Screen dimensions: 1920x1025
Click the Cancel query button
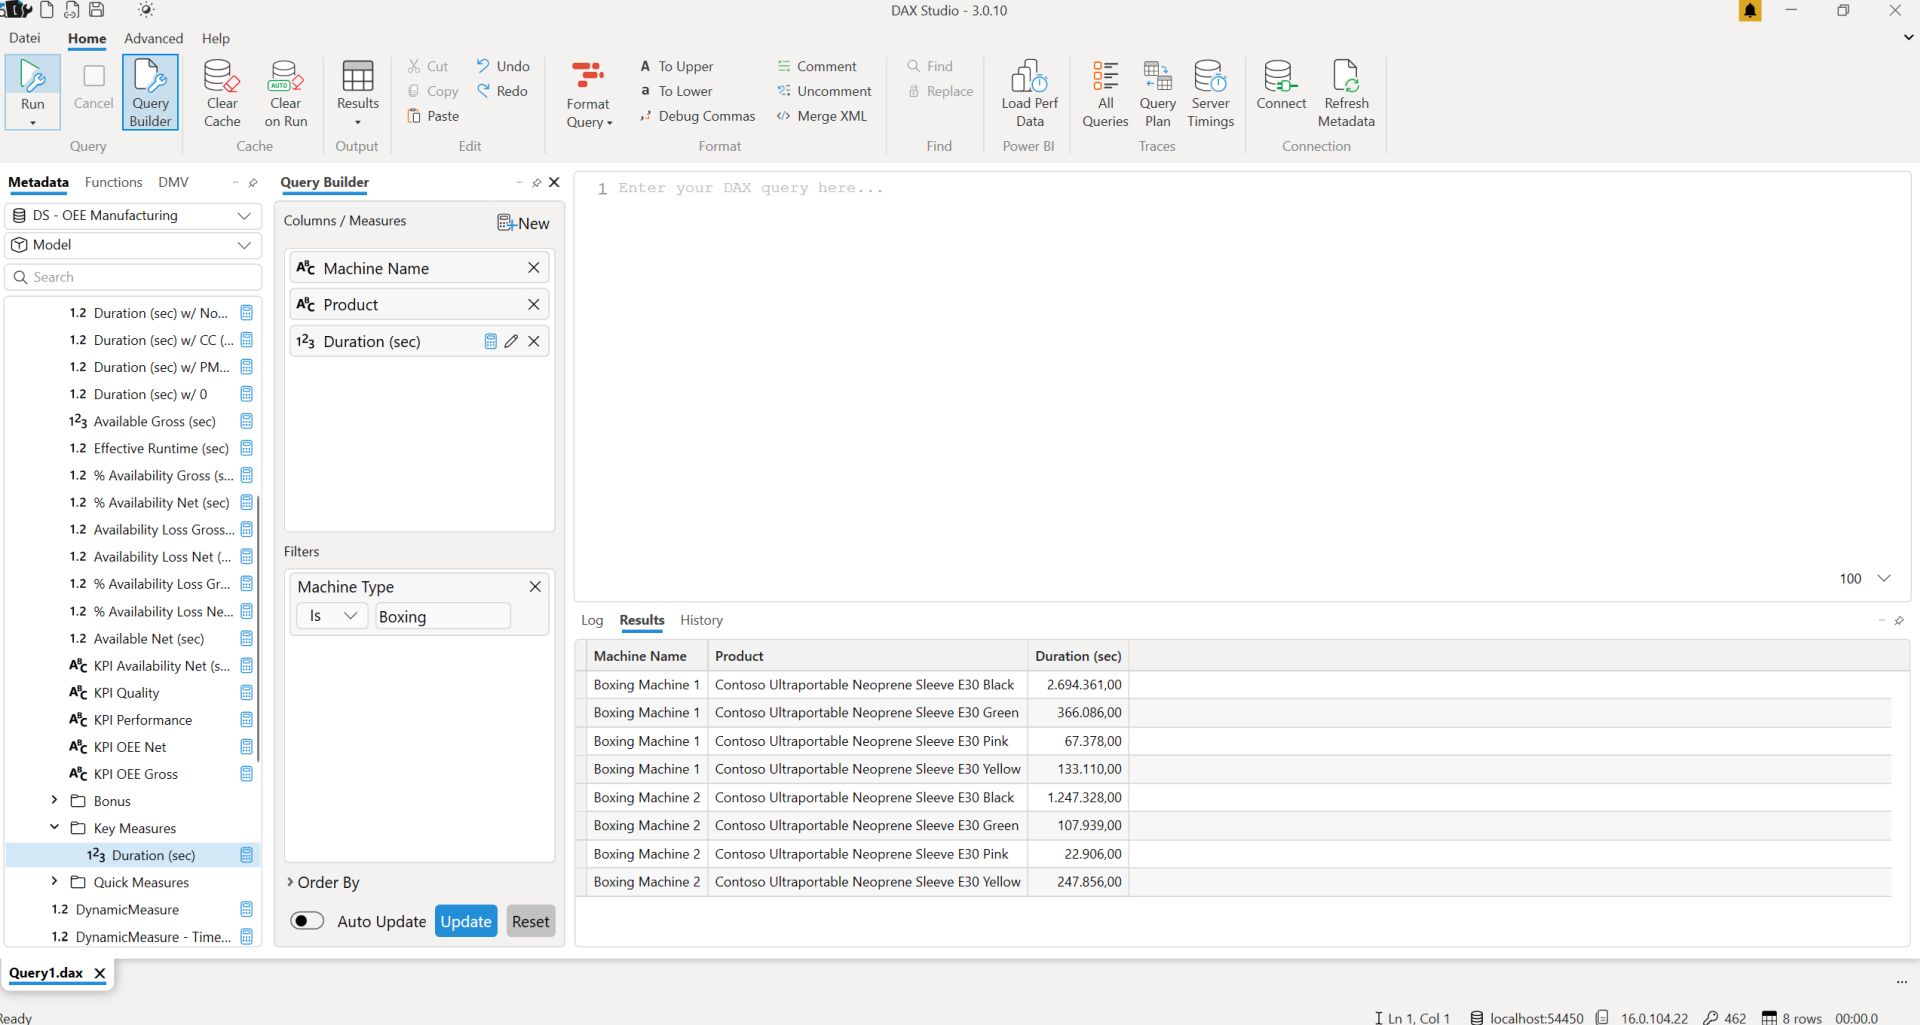[93, 86]
